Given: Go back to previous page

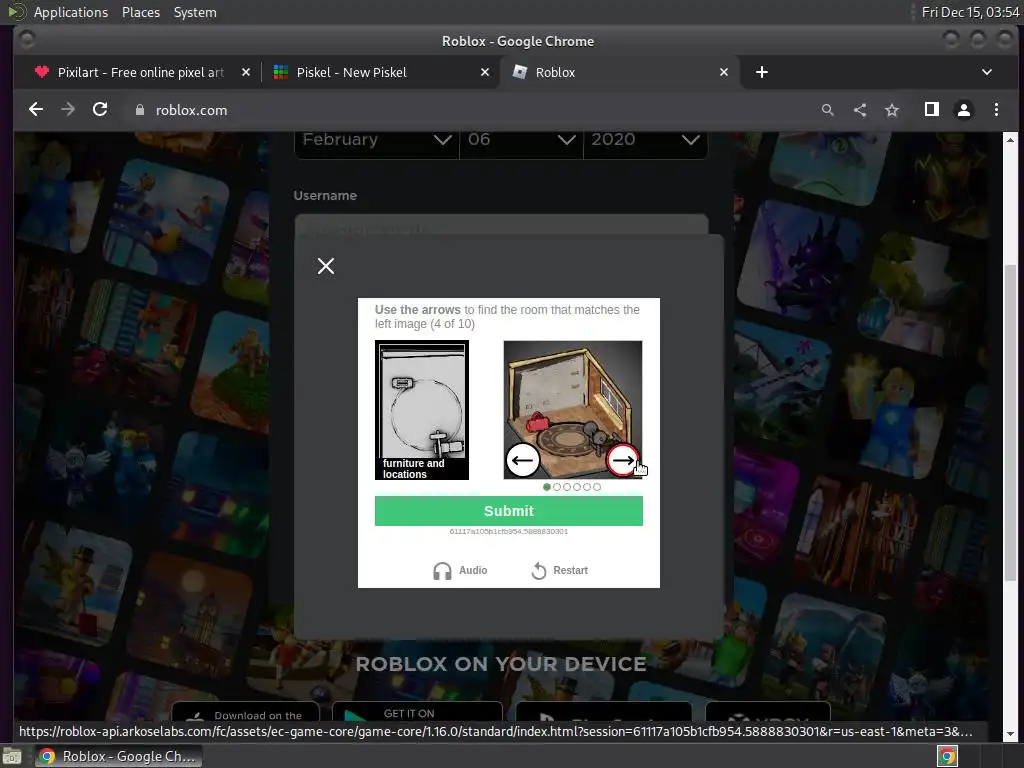Looking at the screenshot, I should point(36,110).
